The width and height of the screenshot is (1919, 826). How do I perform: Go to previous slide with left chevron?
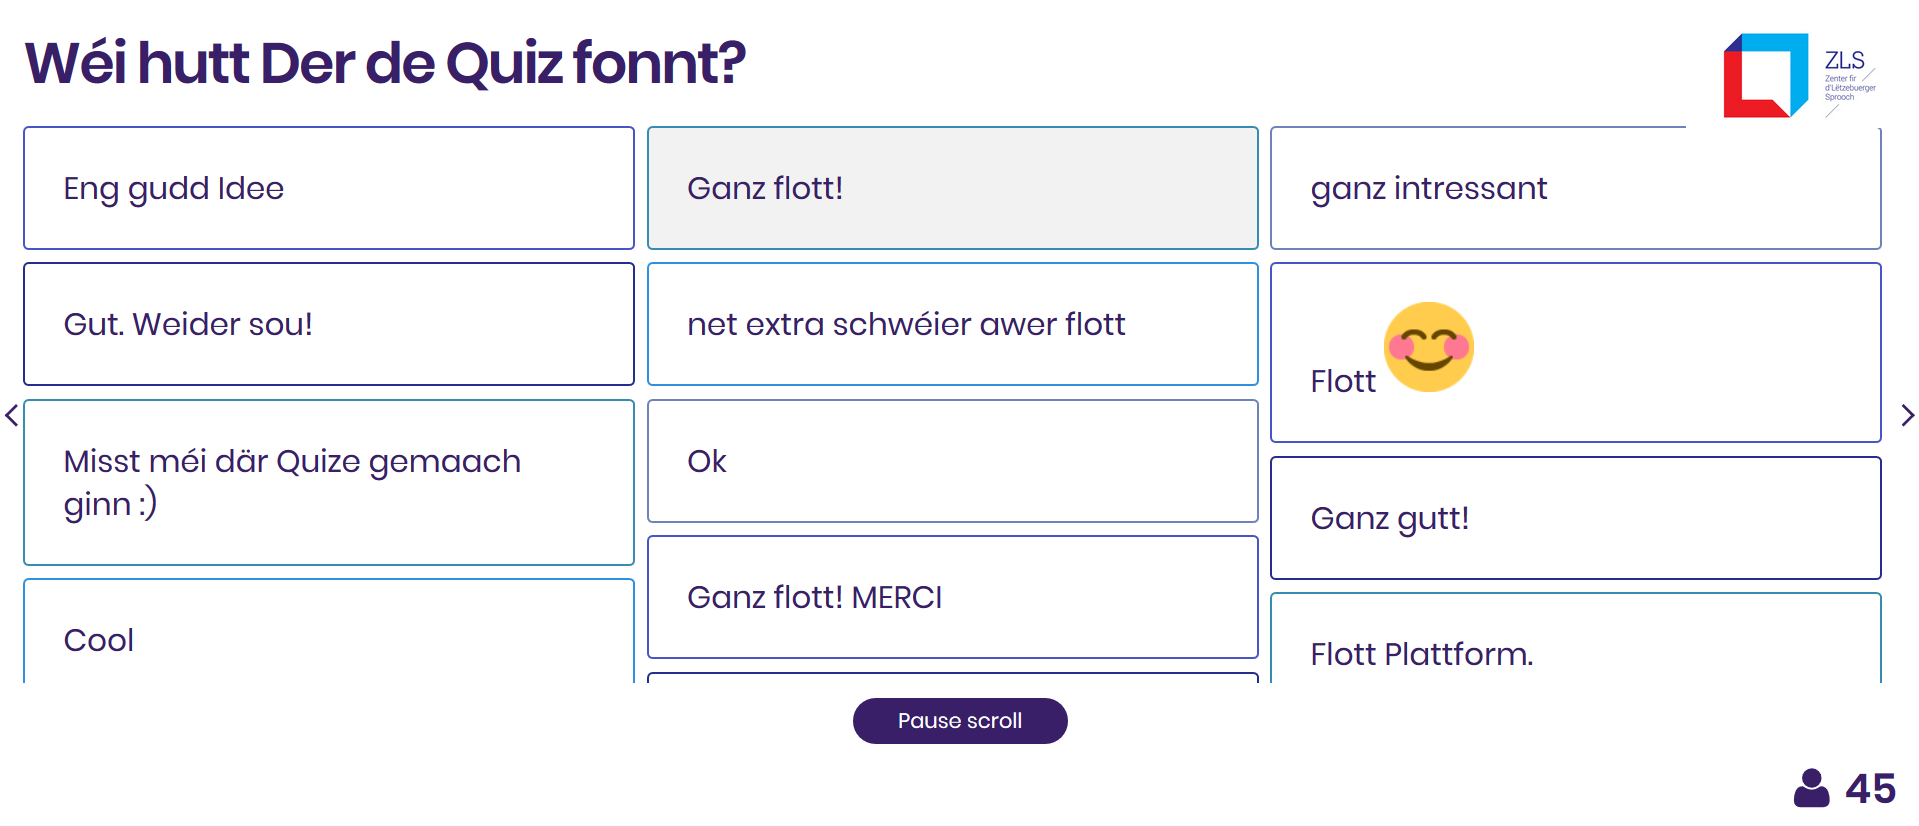[x=12, y=415]
